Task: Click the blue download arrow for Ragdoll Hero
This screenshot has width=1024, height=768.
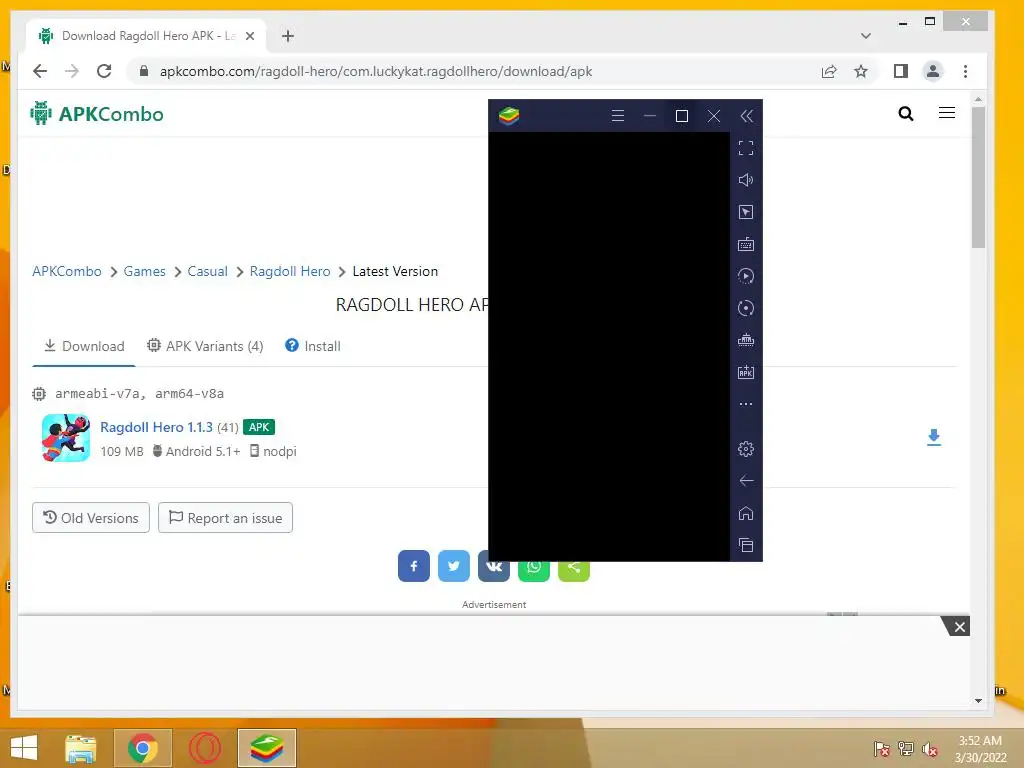Action: [x=934, y=438]
